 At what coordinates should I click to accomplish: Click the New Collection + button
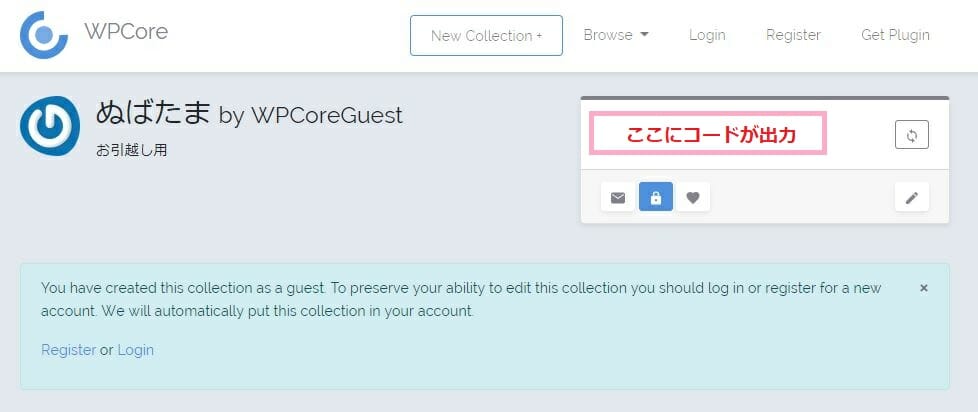pos(487,36)
